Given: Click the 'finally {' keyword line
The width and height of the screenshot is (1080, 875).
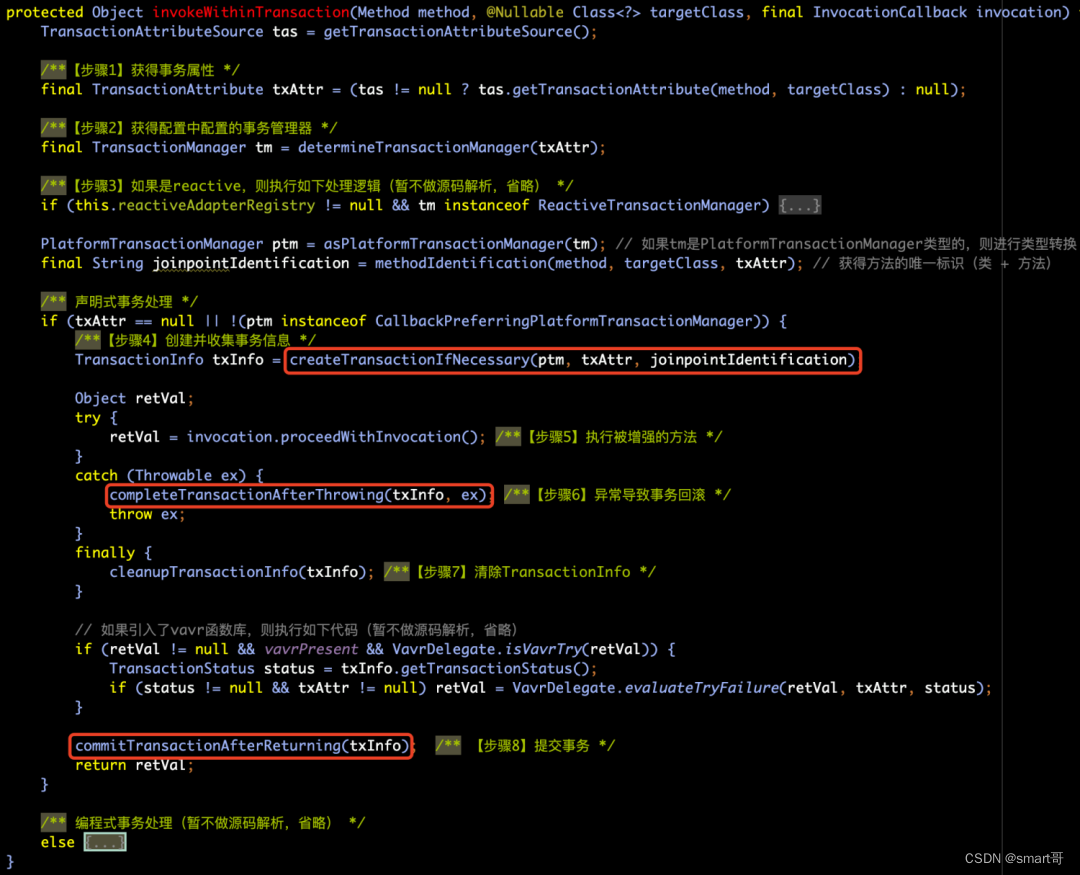Looking at the screenshot, I should [x=114, y=553].
